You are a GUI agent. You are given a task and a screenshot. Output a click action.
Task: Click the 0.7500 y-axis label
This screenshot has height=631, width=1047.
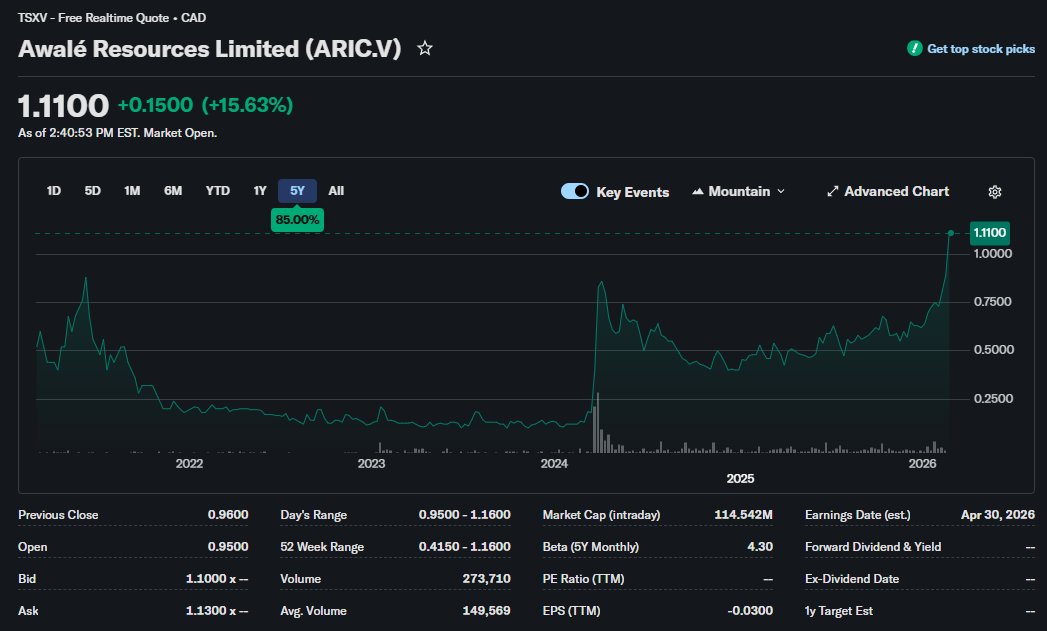click(x=992, y=302)
